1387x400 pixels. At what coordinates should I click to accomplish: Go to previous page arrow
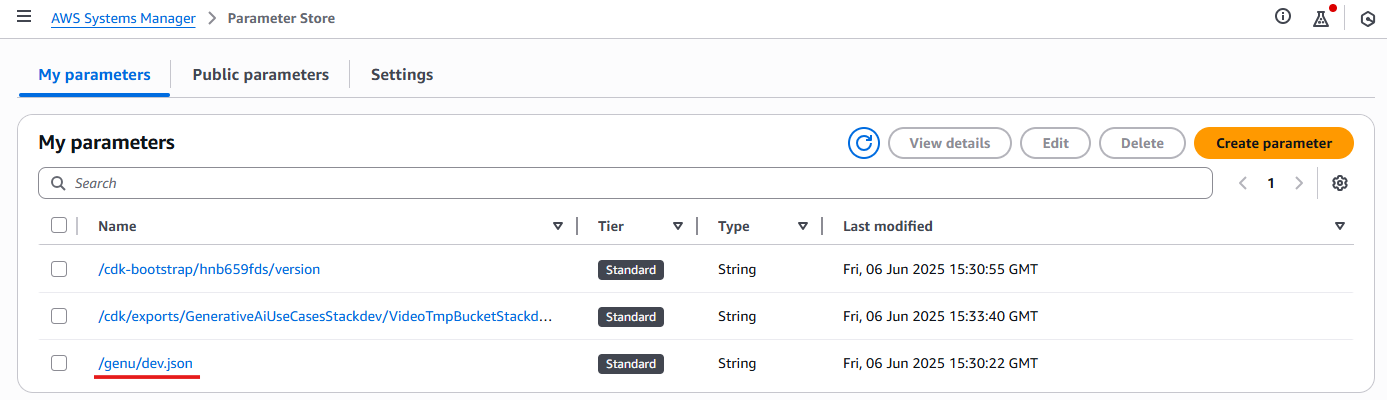click(1243, 183)
